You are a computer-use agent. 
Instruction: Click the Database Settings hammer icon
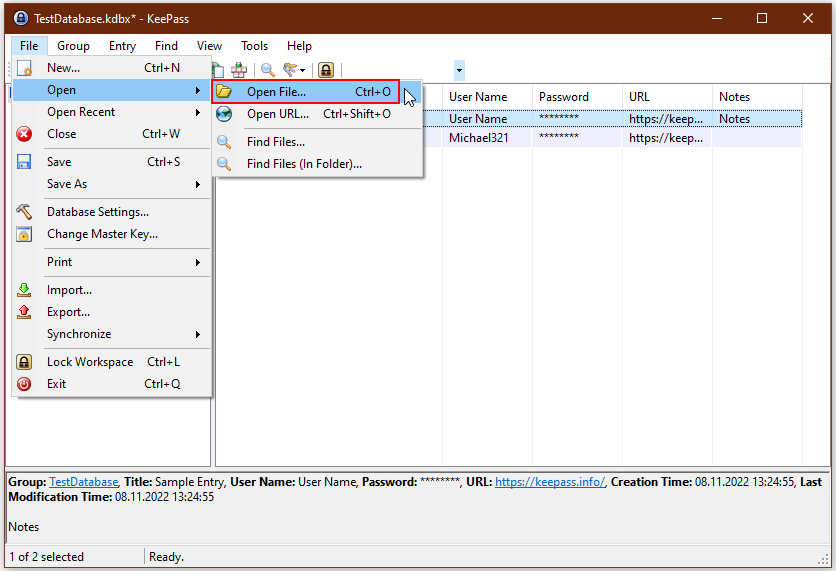pos(24,212)
